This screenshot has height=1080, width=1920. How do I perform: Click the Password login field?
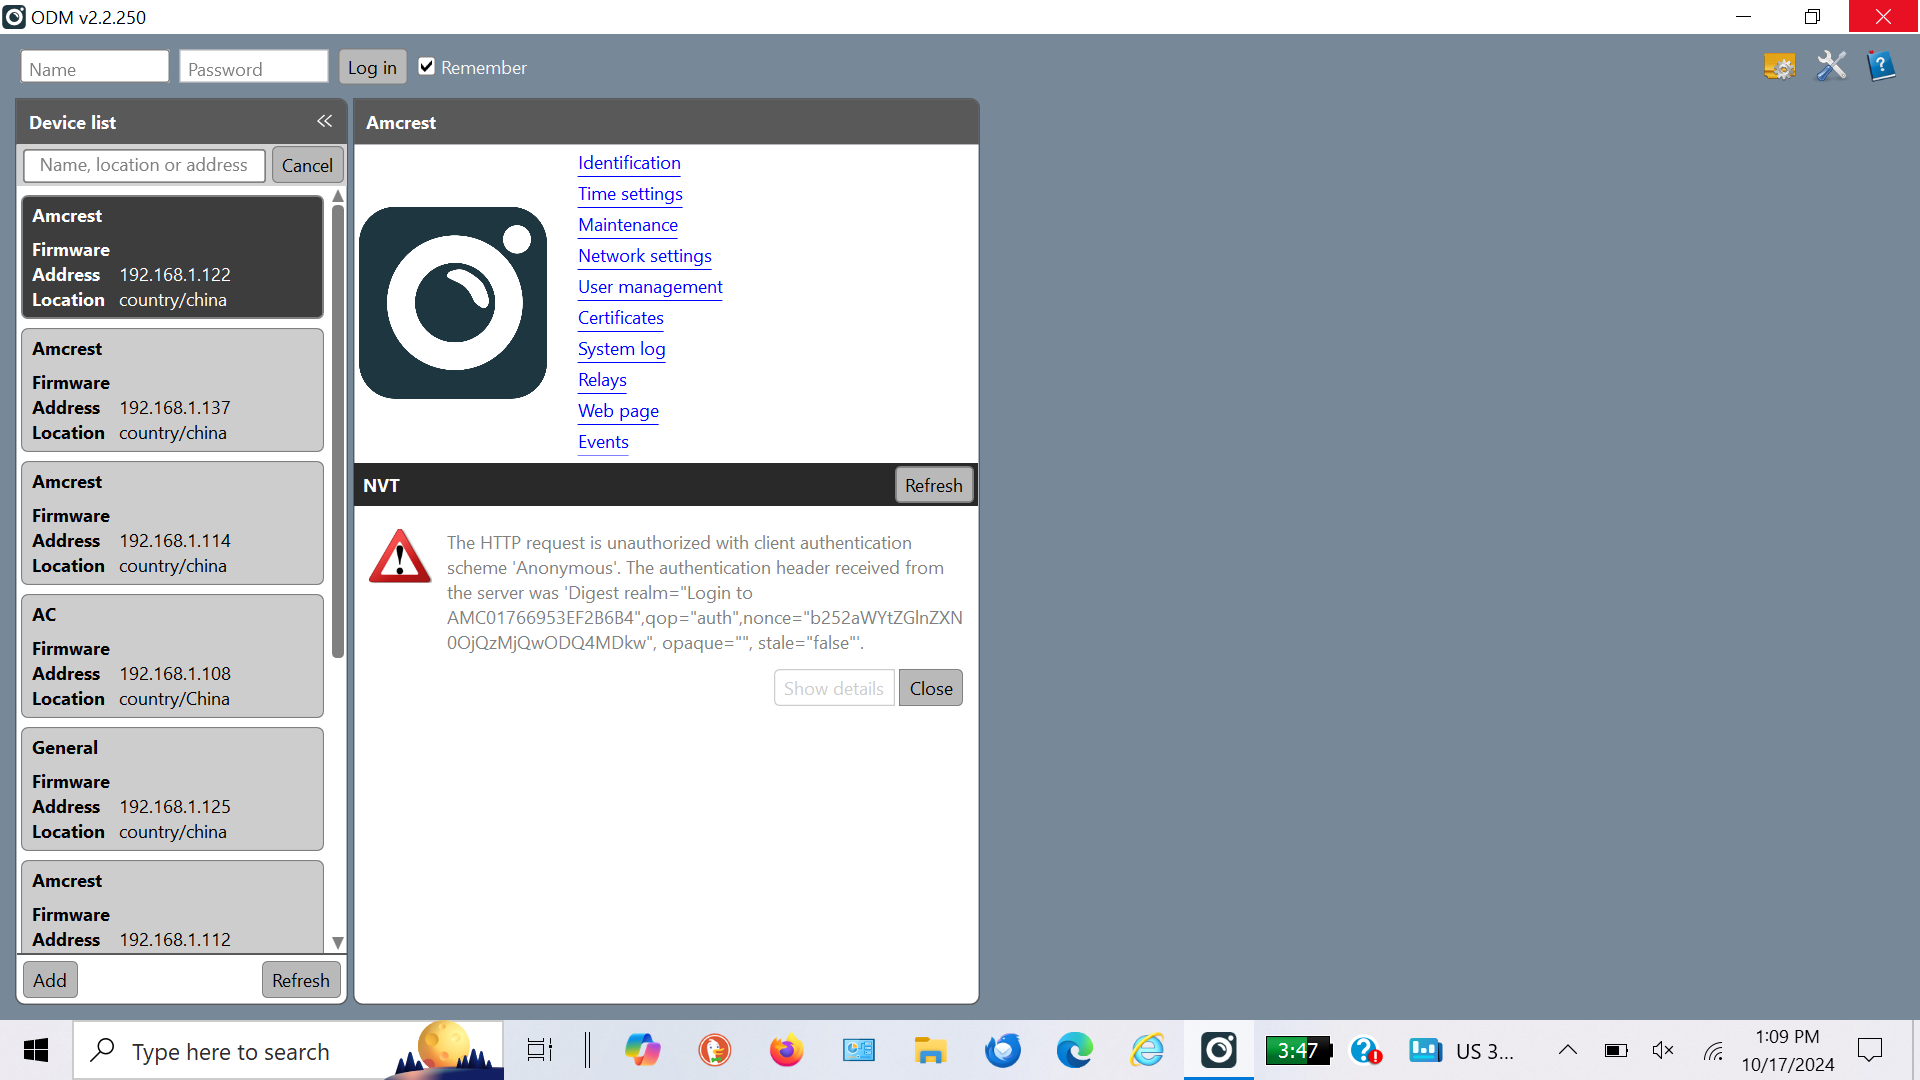254,67
